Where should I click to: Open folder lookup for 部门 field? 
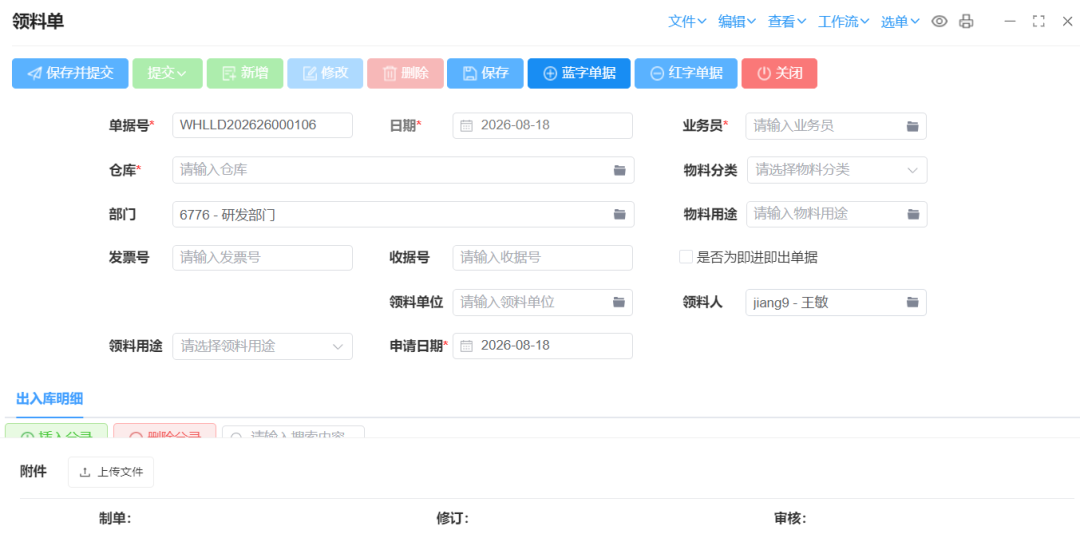coord(620,214)
